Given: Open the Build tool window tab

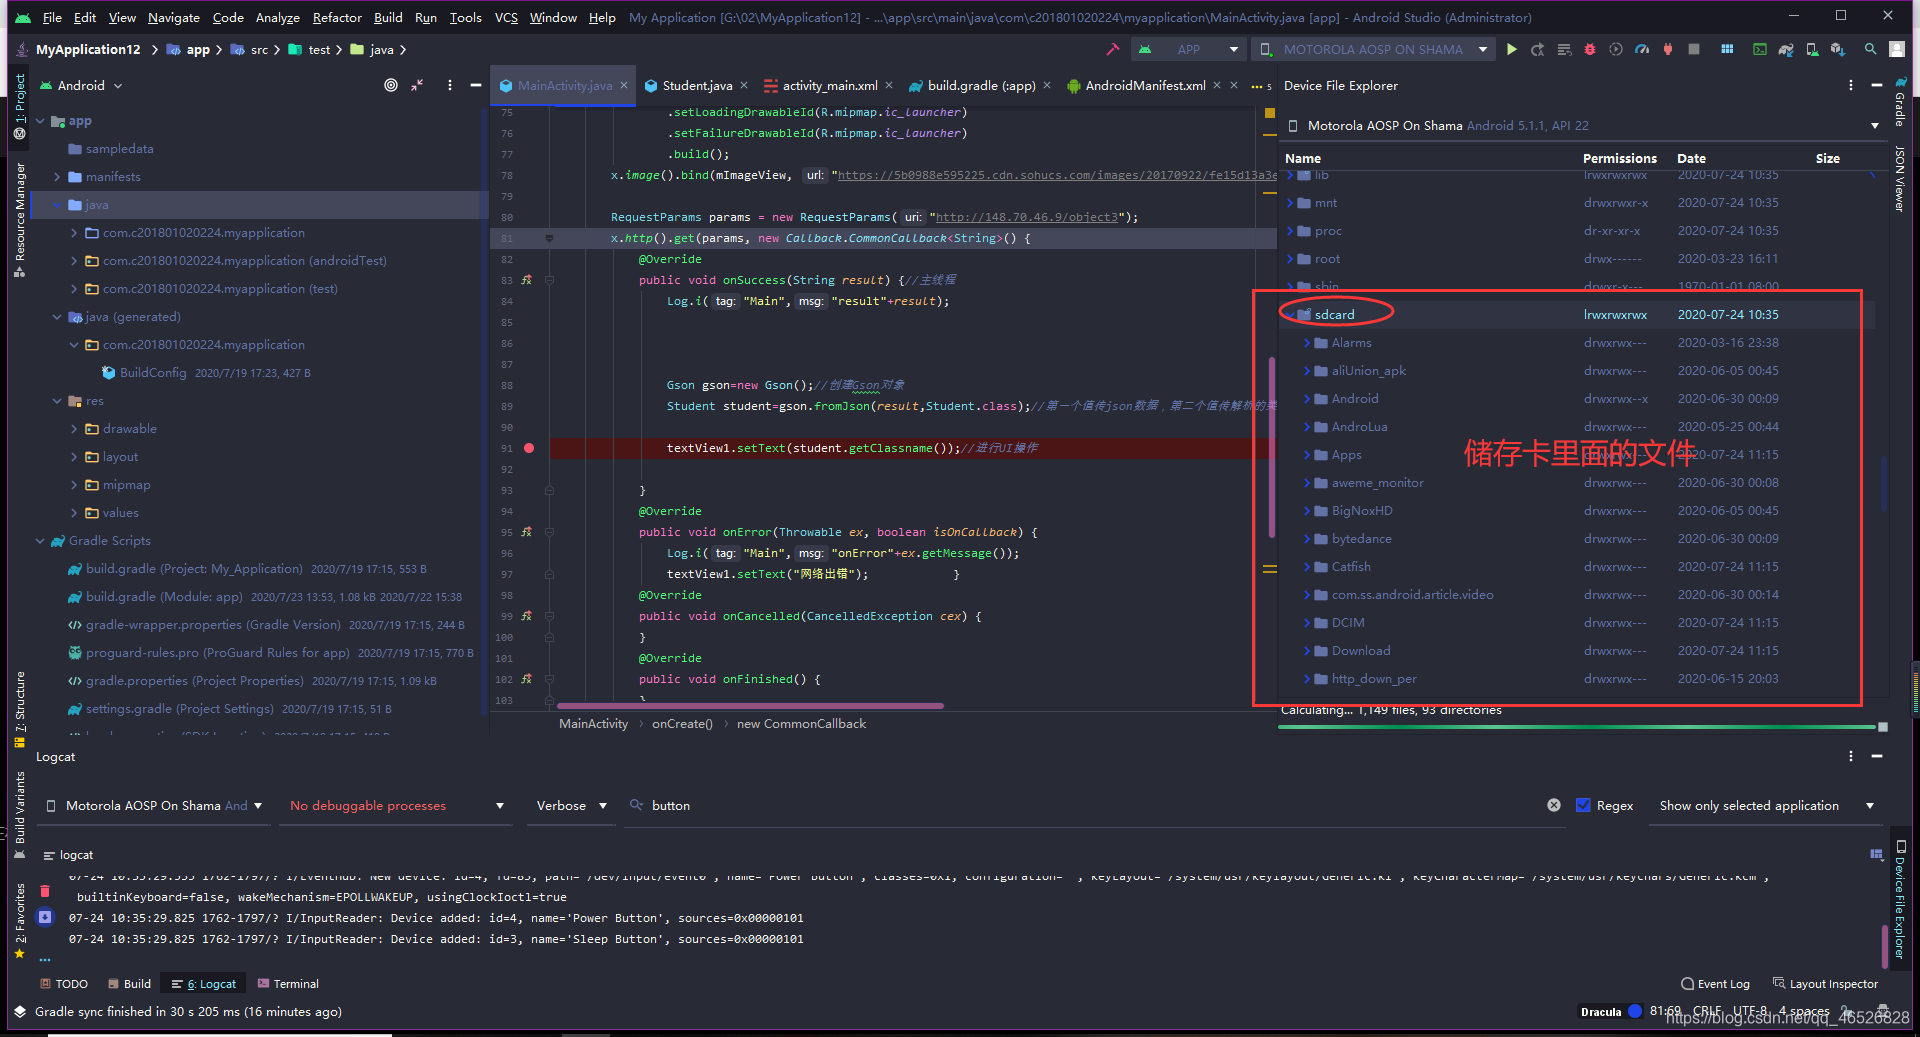Looking at the screenshot, I should 130,984.
